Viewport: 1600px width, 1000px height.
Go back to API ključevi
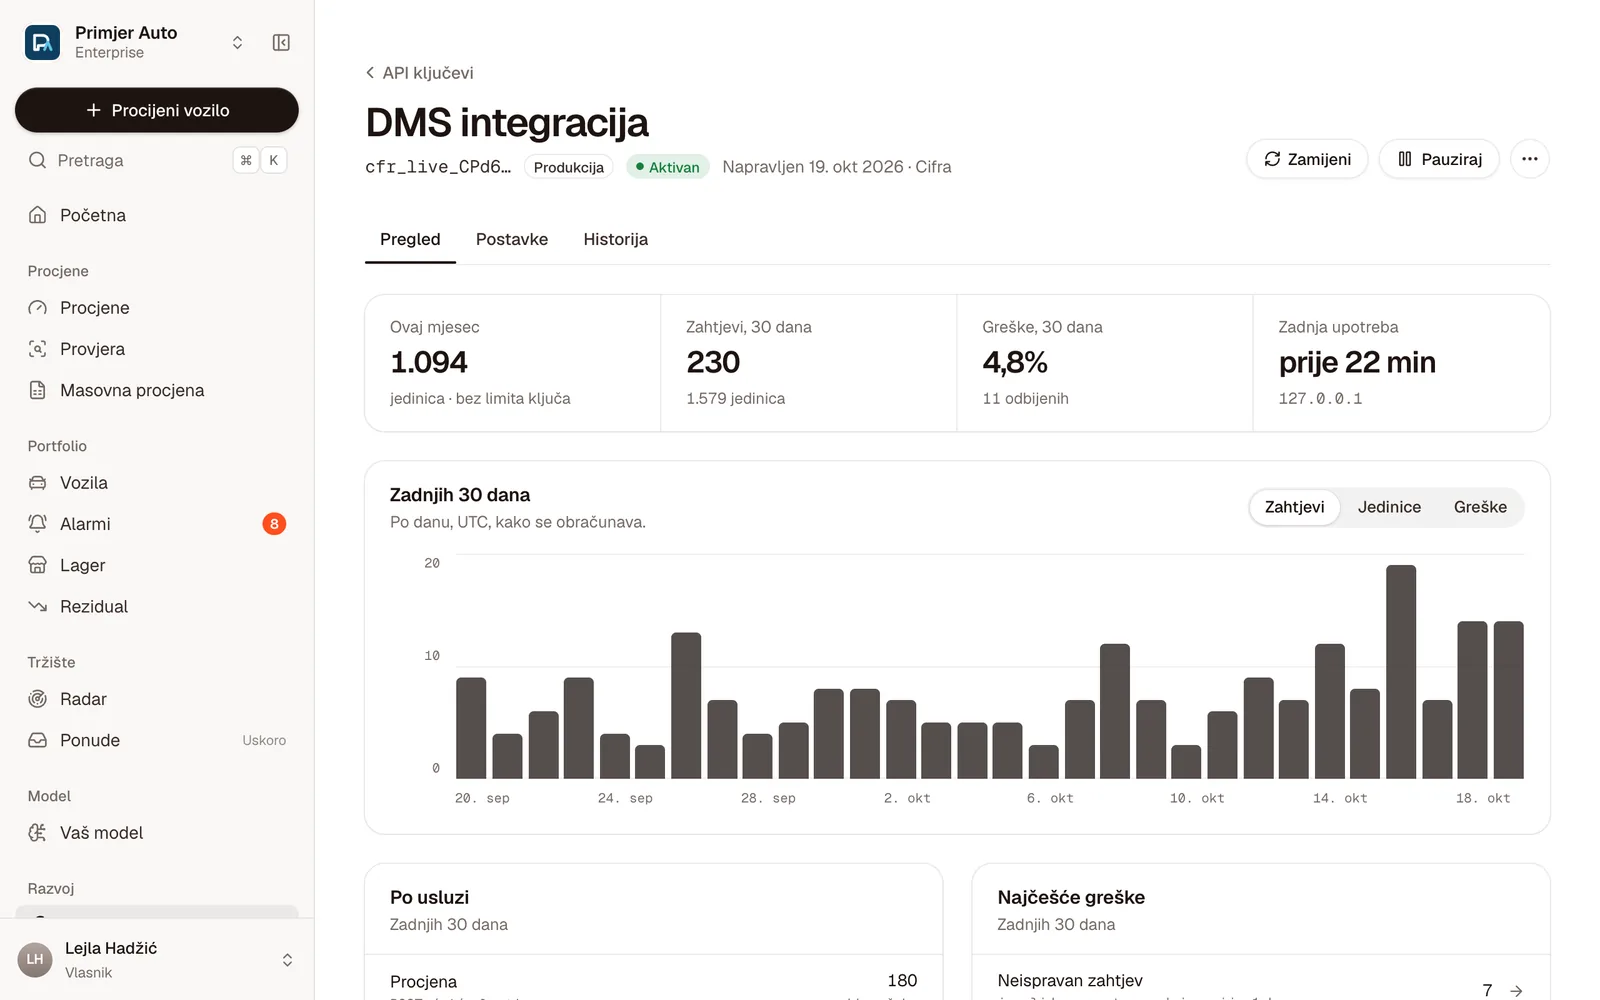[420, 73]
